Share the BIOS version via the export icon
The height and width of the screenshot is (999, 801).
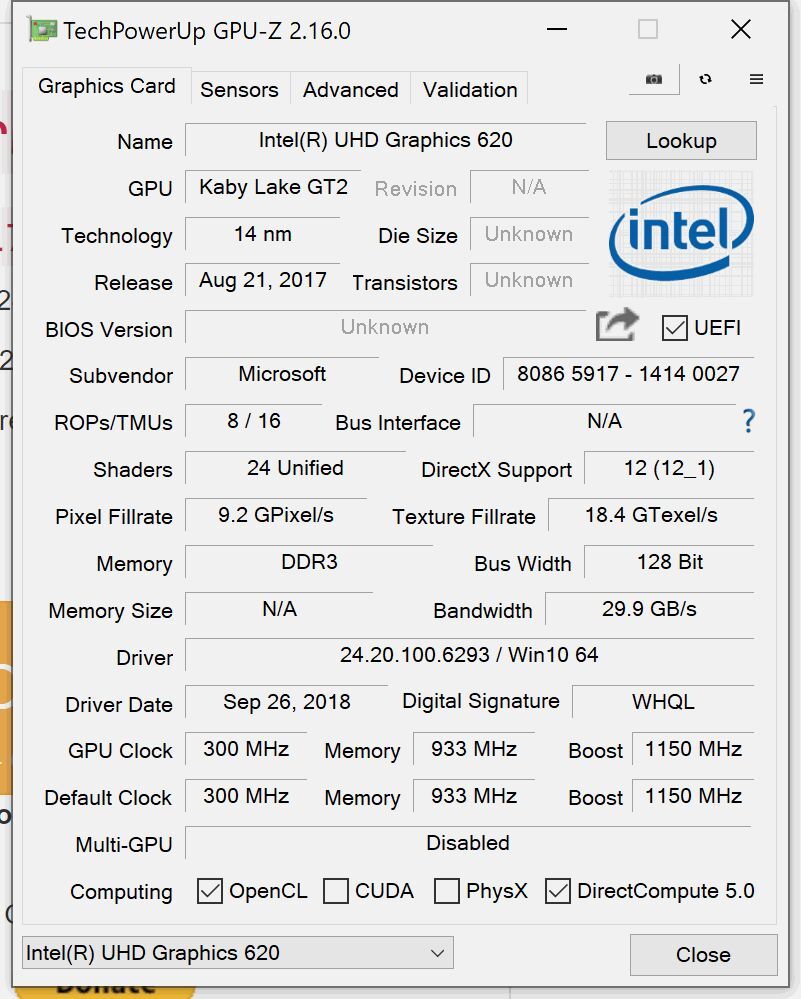pos(617,326)
